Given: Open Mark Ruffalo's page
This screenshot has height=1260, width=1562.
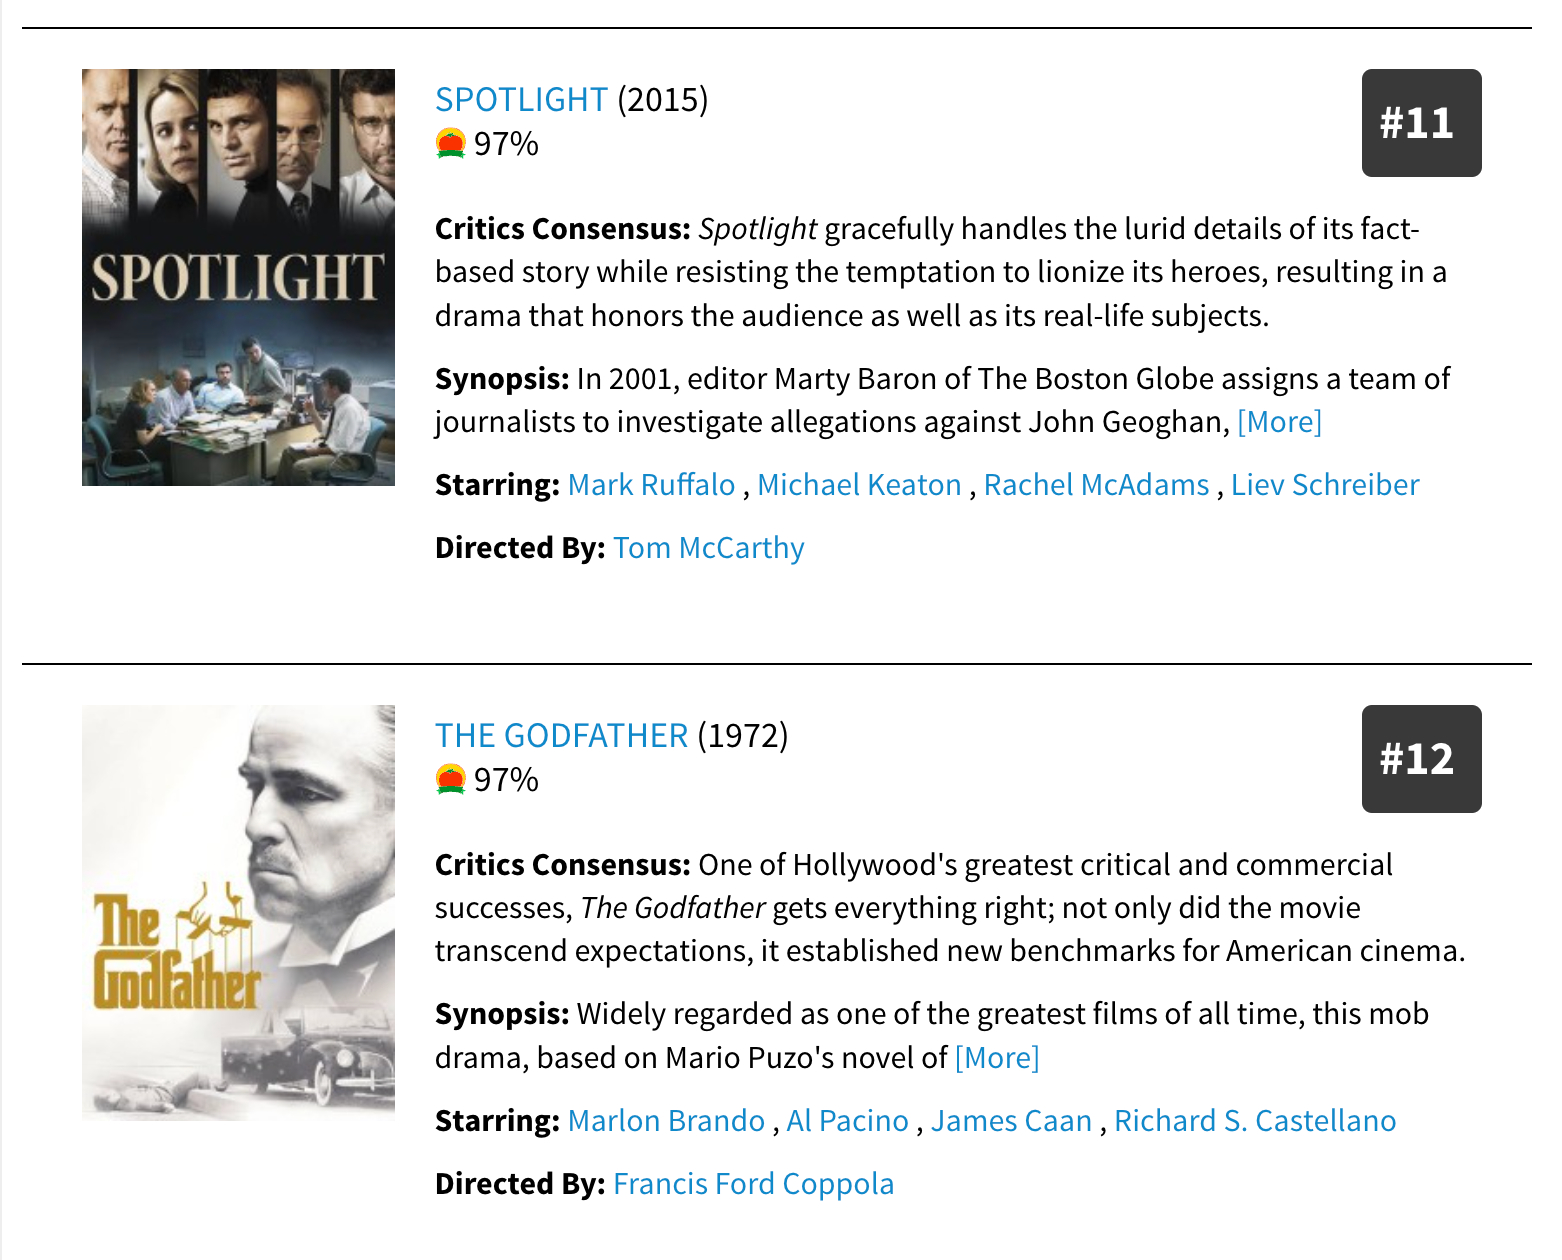Looking at the screenshot, I should click(x=651, y=485).
